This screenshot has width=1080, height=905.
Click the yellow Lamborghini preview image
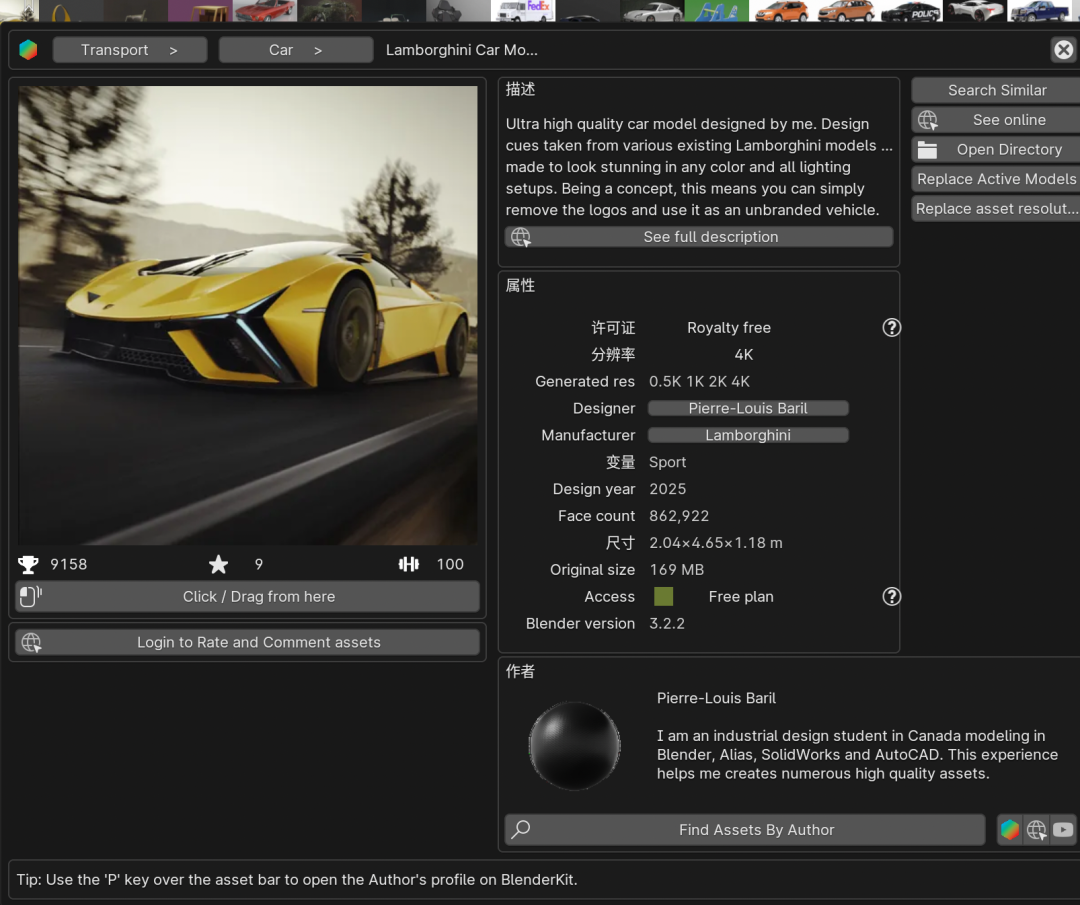[247, 315]
